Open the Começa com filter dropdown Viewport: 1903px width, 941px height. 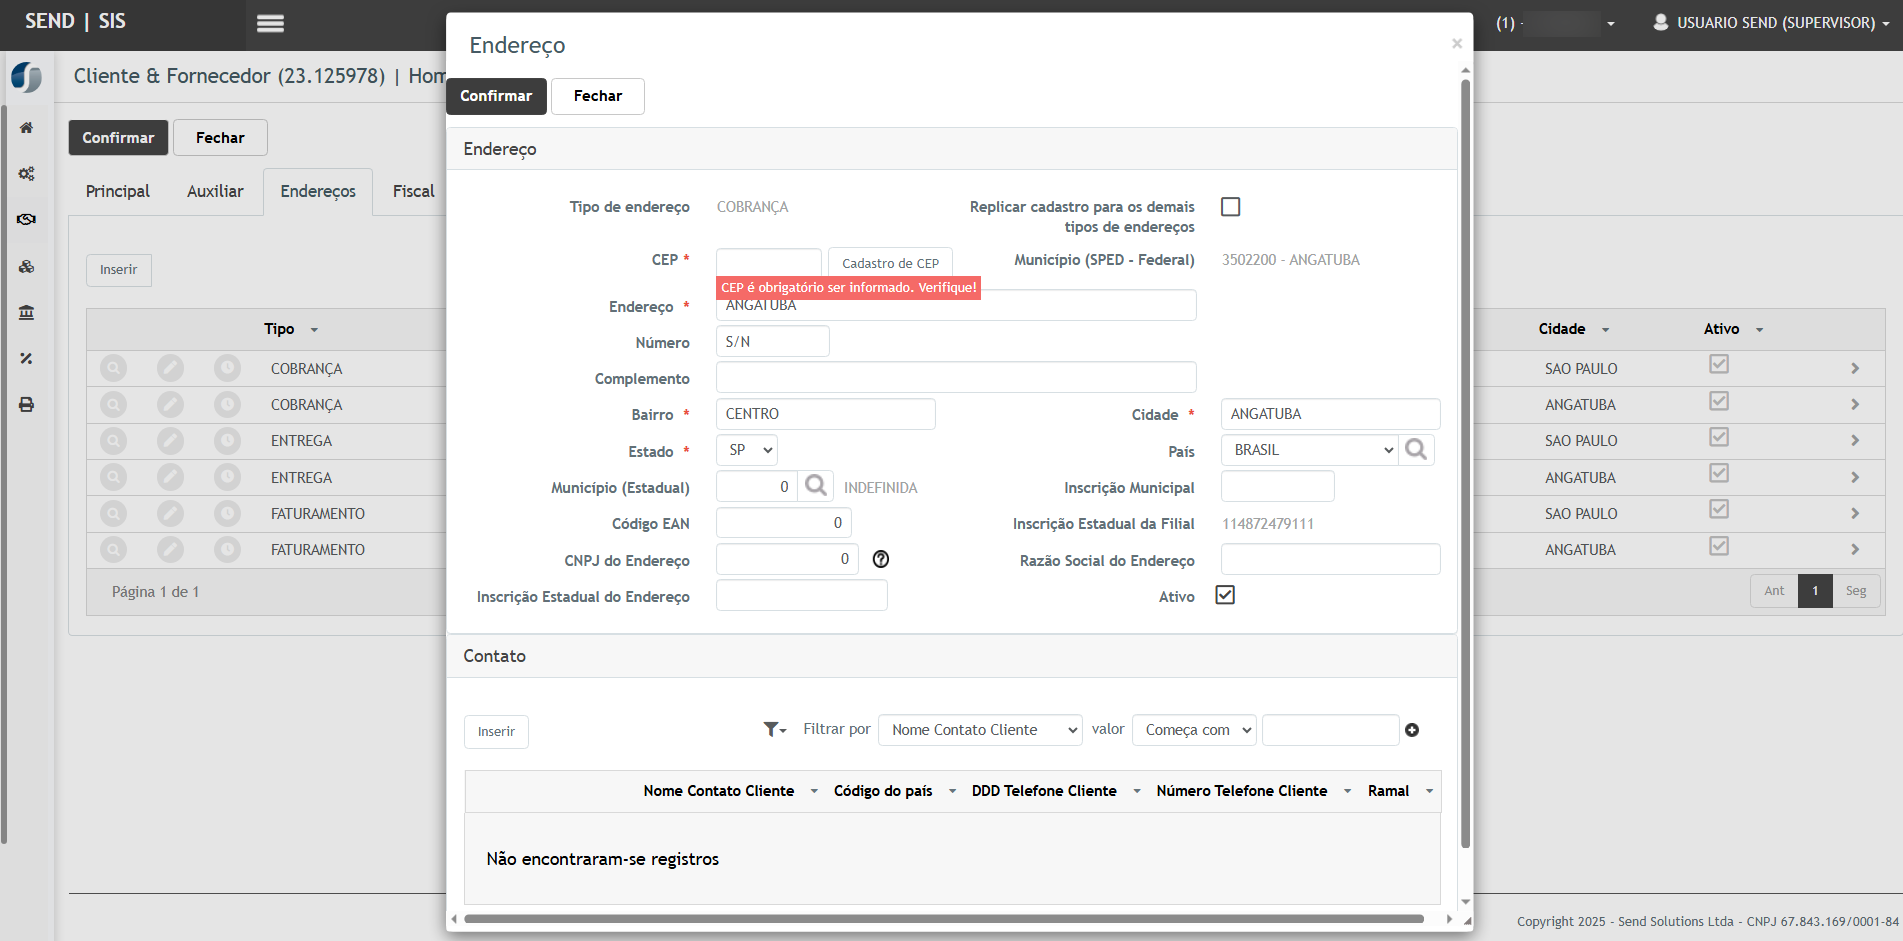(x=1194, y=730)
